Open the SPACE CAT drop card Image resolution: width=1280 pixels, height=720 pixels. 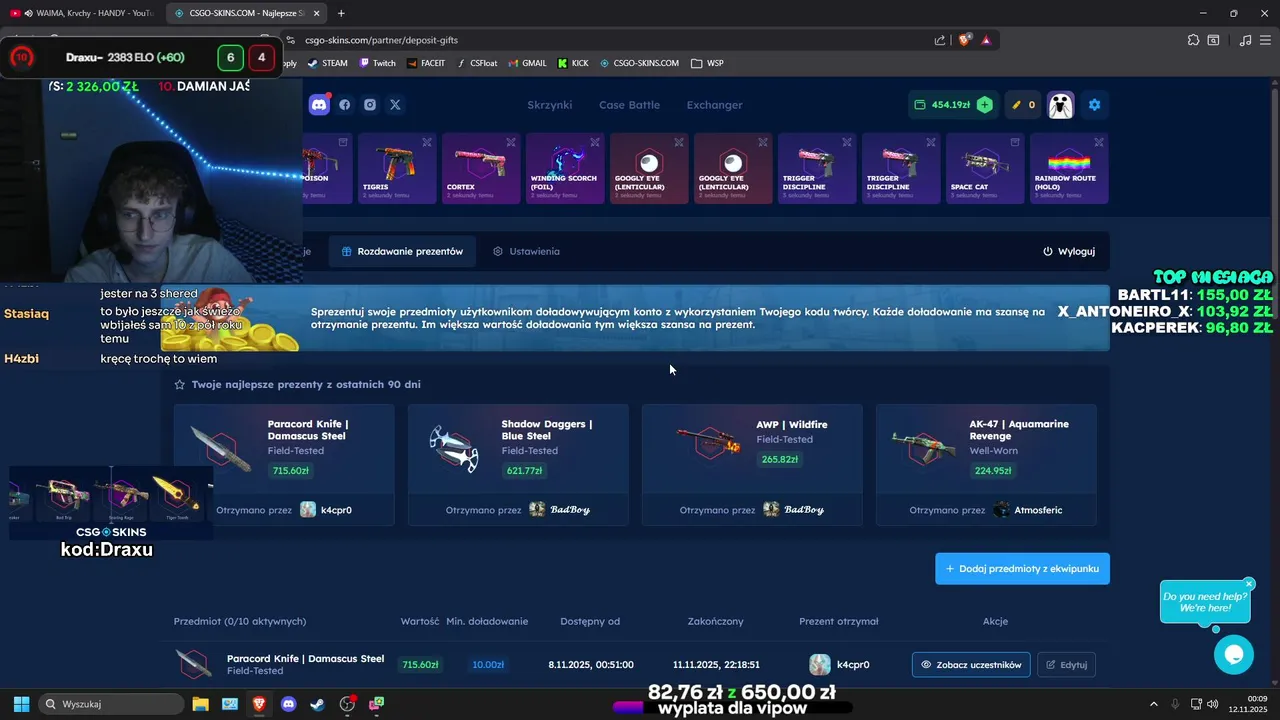pos(985,168)
